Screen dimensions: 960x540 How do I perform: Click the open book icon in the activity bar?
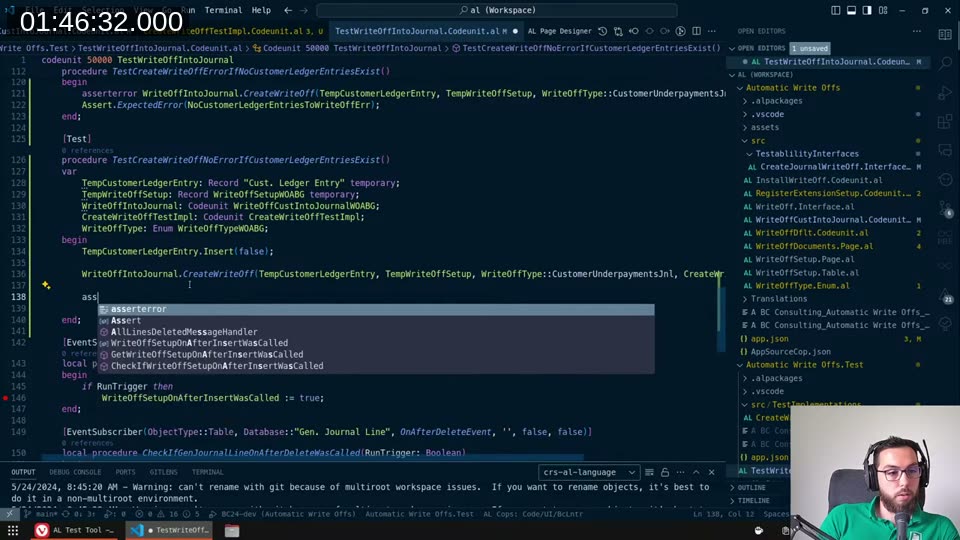pos(945,35)
